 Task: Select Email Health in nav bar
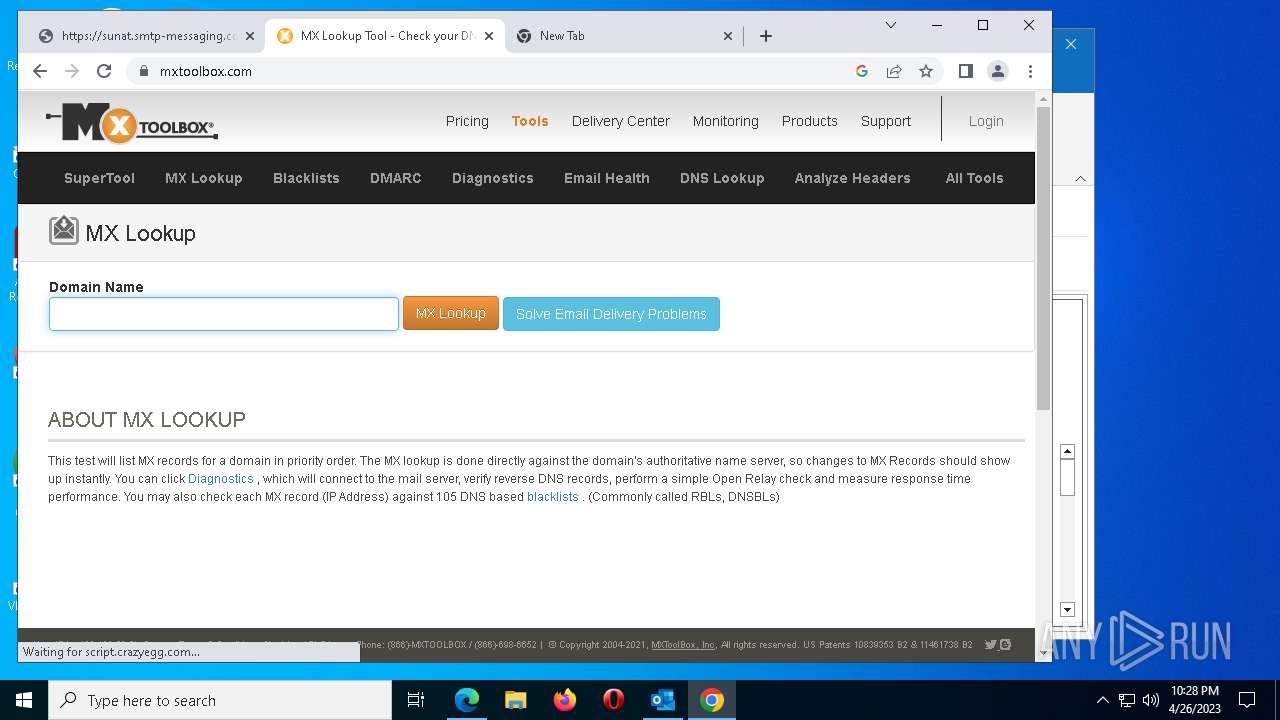coord(607,178)
